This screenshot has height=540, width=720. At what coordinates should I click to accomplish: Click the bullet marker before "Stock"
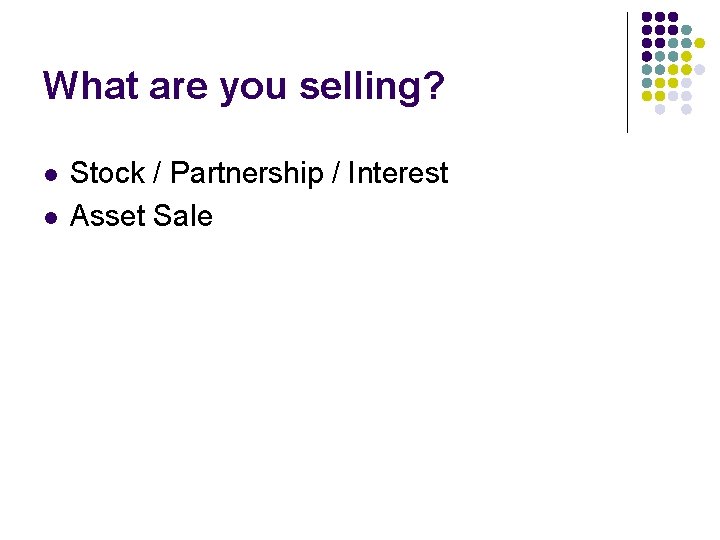[50, 174]
